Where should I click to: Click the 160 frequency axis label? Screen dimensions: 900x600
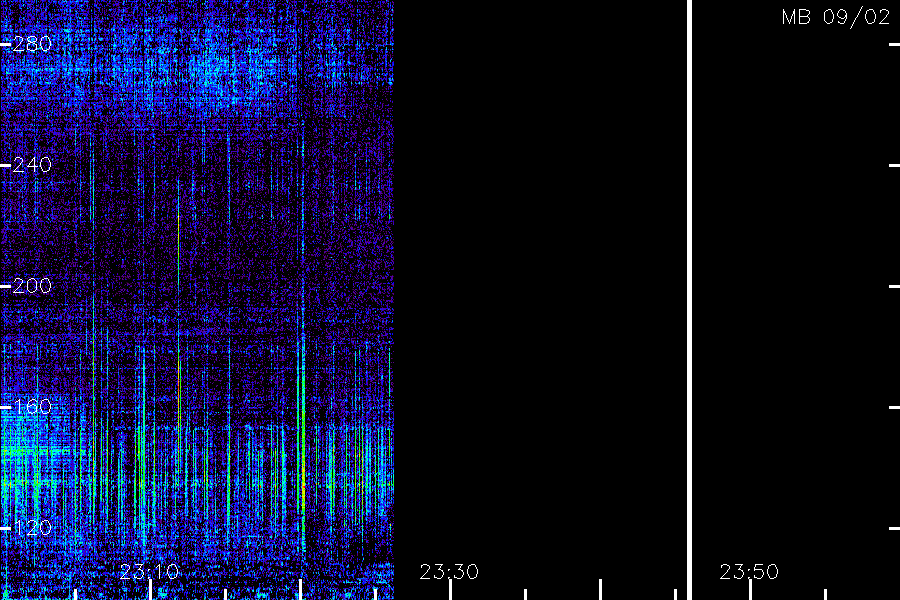[x=32, y=407]
